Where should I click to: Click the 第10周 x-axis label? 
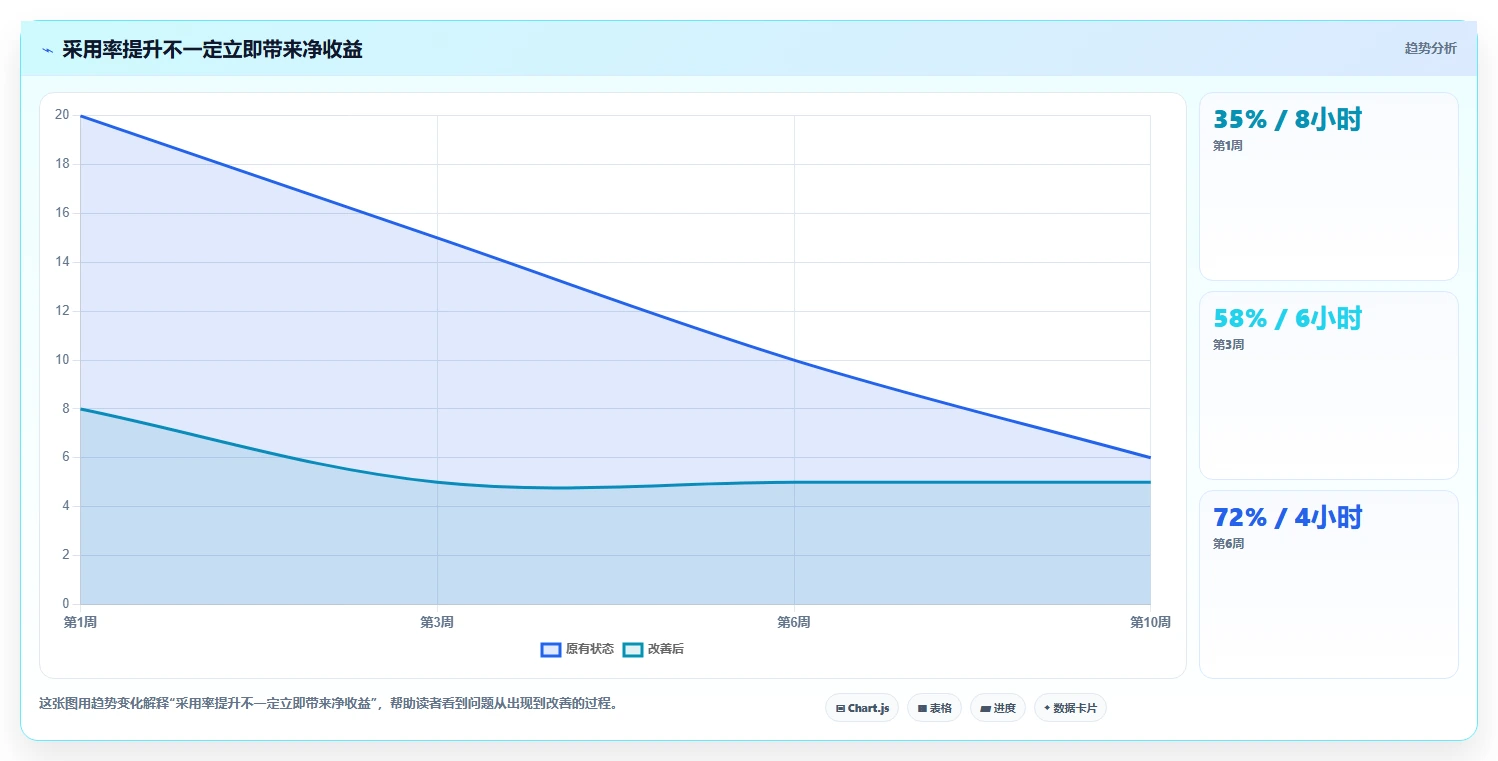1150,622
